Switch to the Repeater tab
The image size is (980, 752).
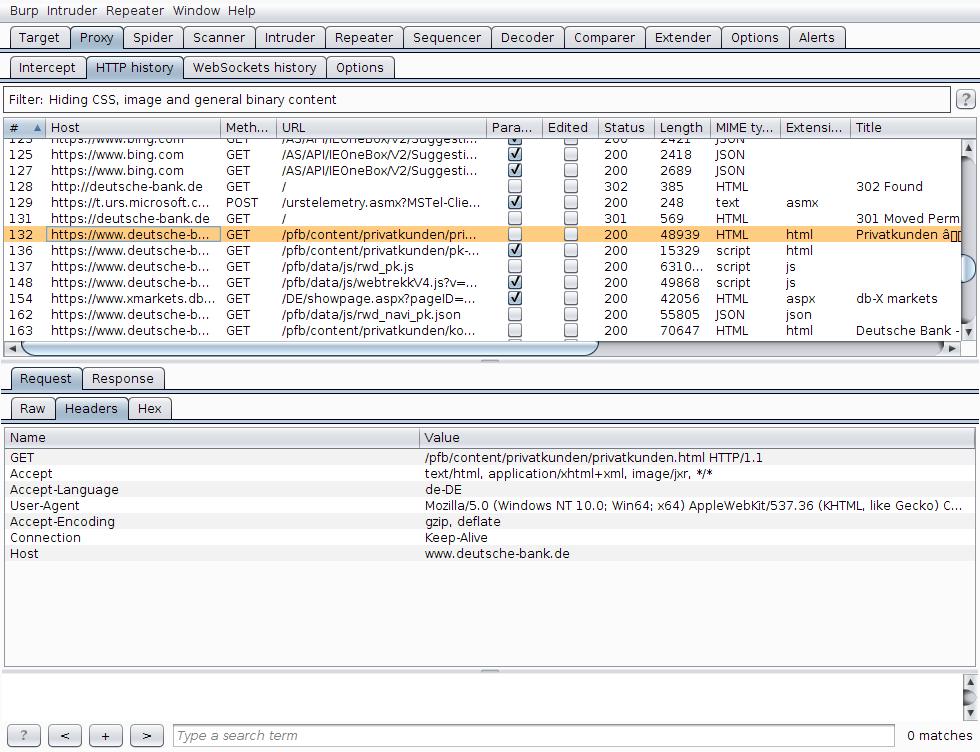[x=364, y=38]
